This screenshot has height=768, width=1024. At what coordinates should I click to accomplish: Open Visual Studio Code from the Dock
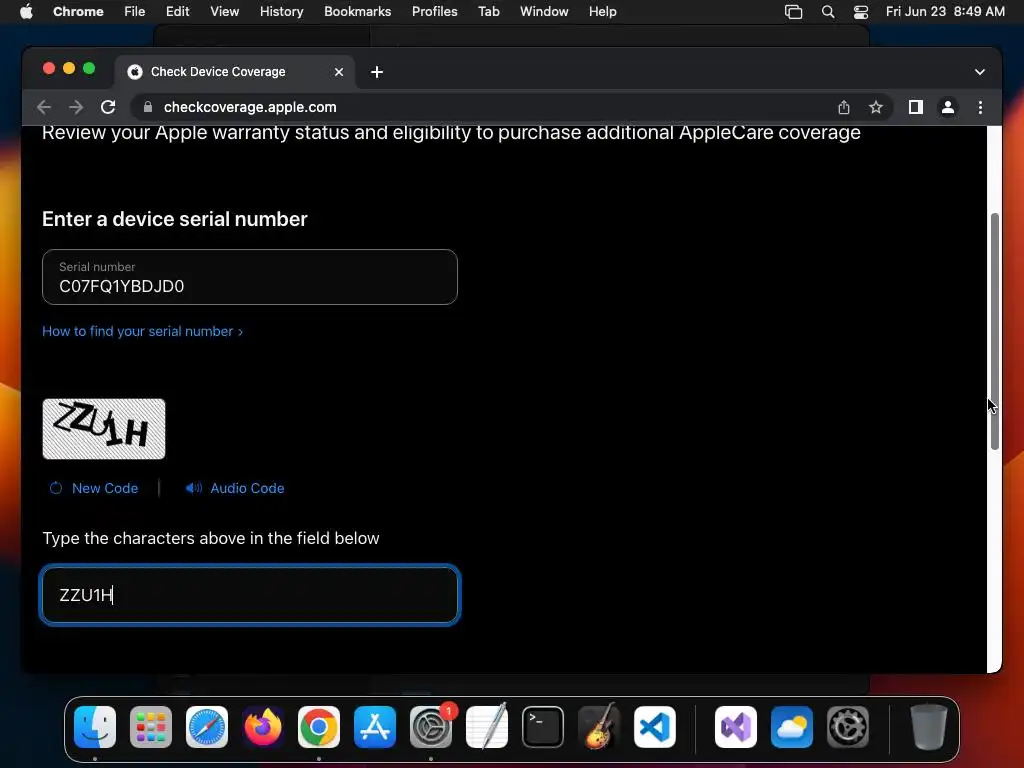655,727
